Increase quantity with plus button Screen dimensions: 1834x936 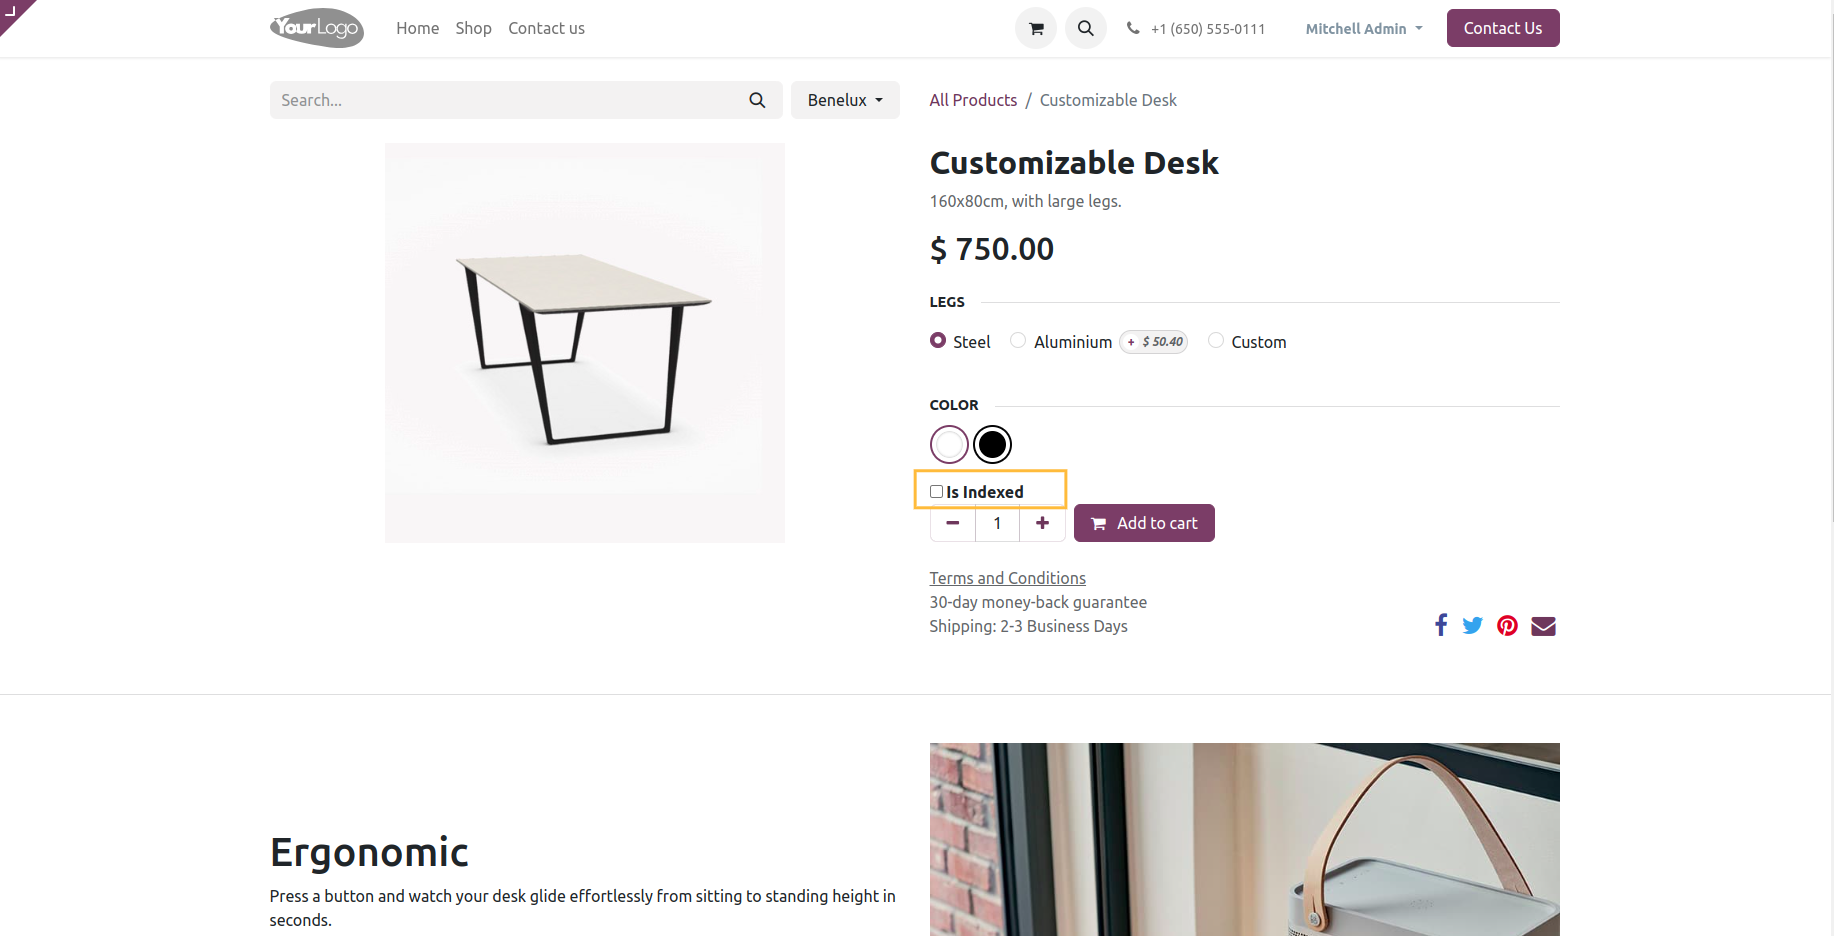click(1042, 523)
